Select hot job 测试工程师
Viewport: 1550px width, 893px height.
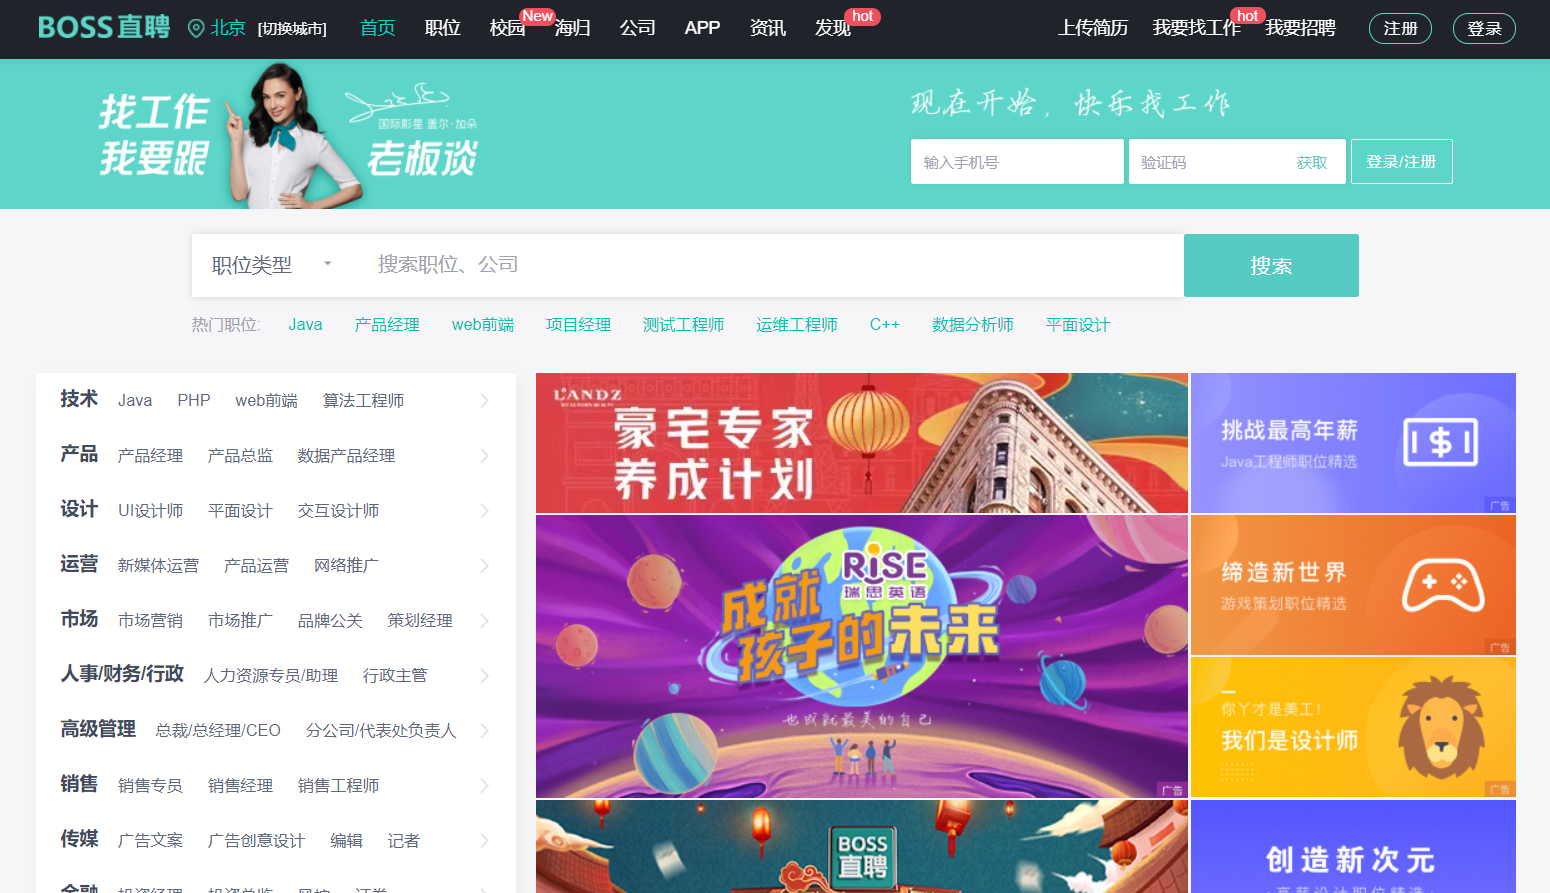pyautogui.click(x=683, y=325)
